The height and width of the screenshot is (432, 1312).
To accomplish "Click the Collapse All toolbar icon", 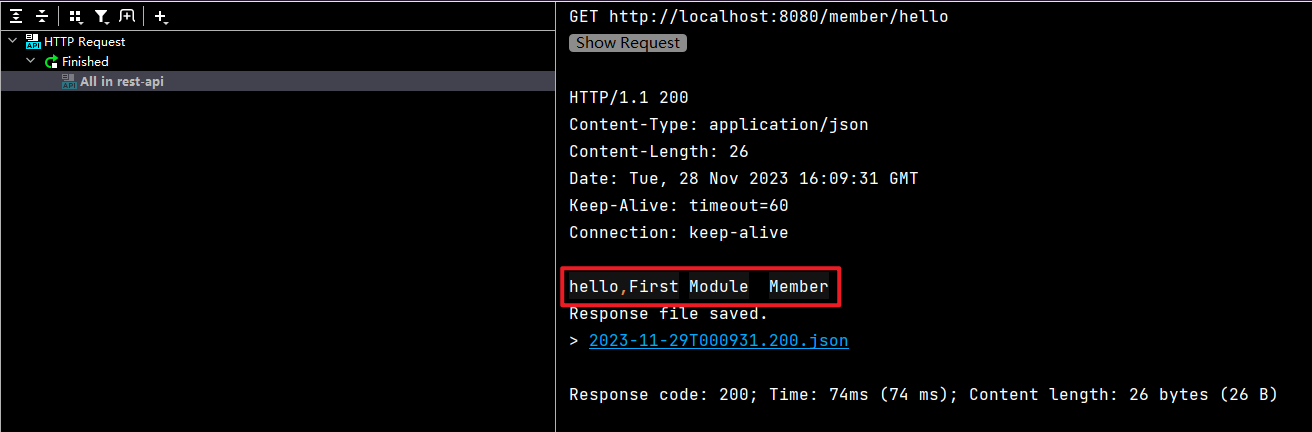I will click(x=42, y=16).
